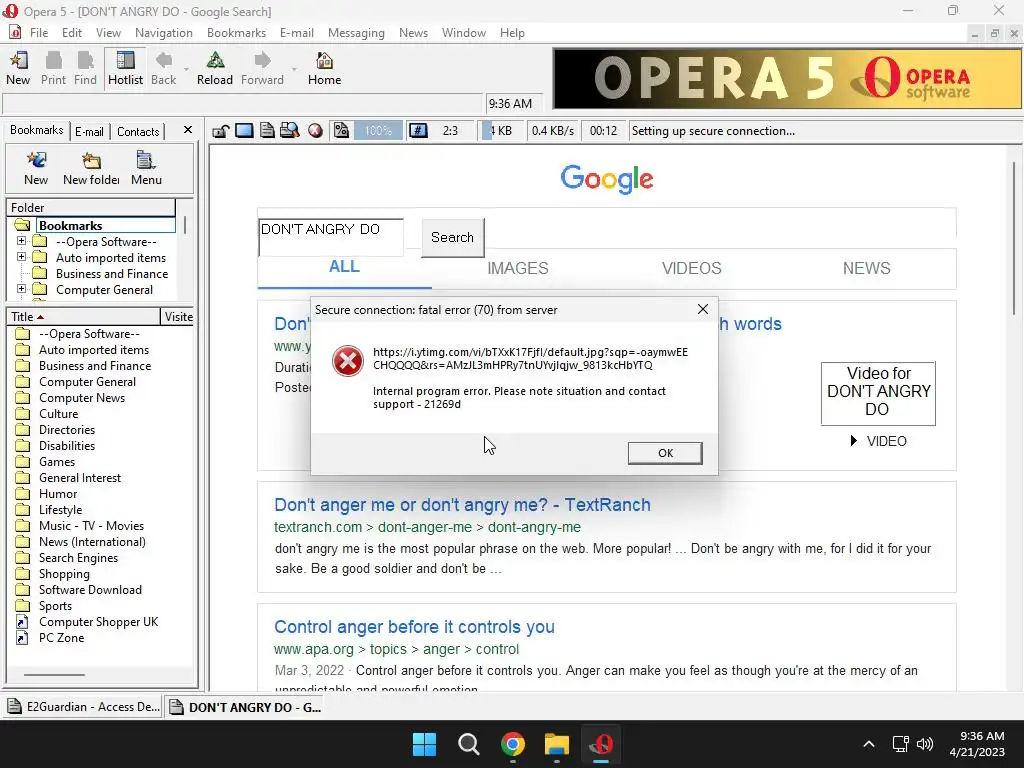Screen dimensions: 1024x768
Task: Click New folder icon in hotlist
Action: coord(91,168)
